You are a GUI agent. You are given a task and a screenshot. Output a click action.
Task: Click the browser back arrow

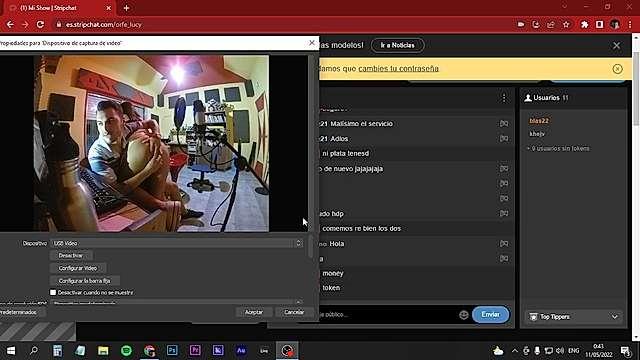click(x=10, y=24)
